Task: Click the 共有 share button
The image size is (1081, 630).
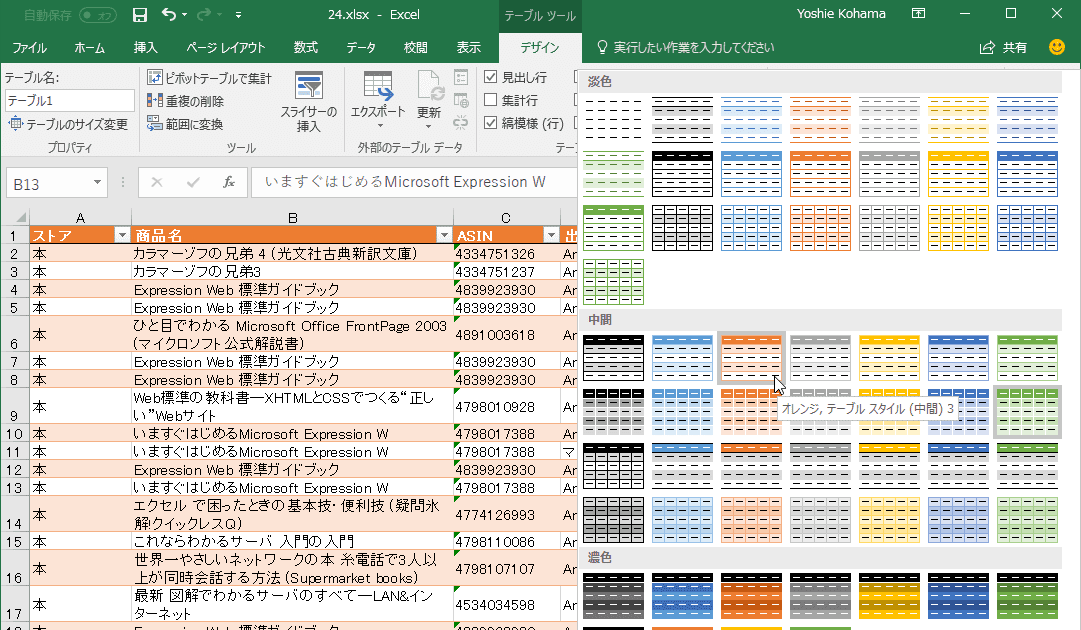Action: coord(1003,47)
